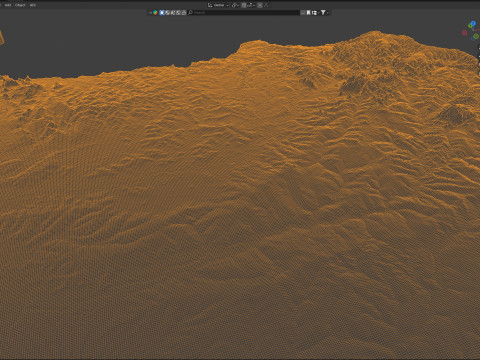Select the highlighted blue mode icon

pos(162,12)
